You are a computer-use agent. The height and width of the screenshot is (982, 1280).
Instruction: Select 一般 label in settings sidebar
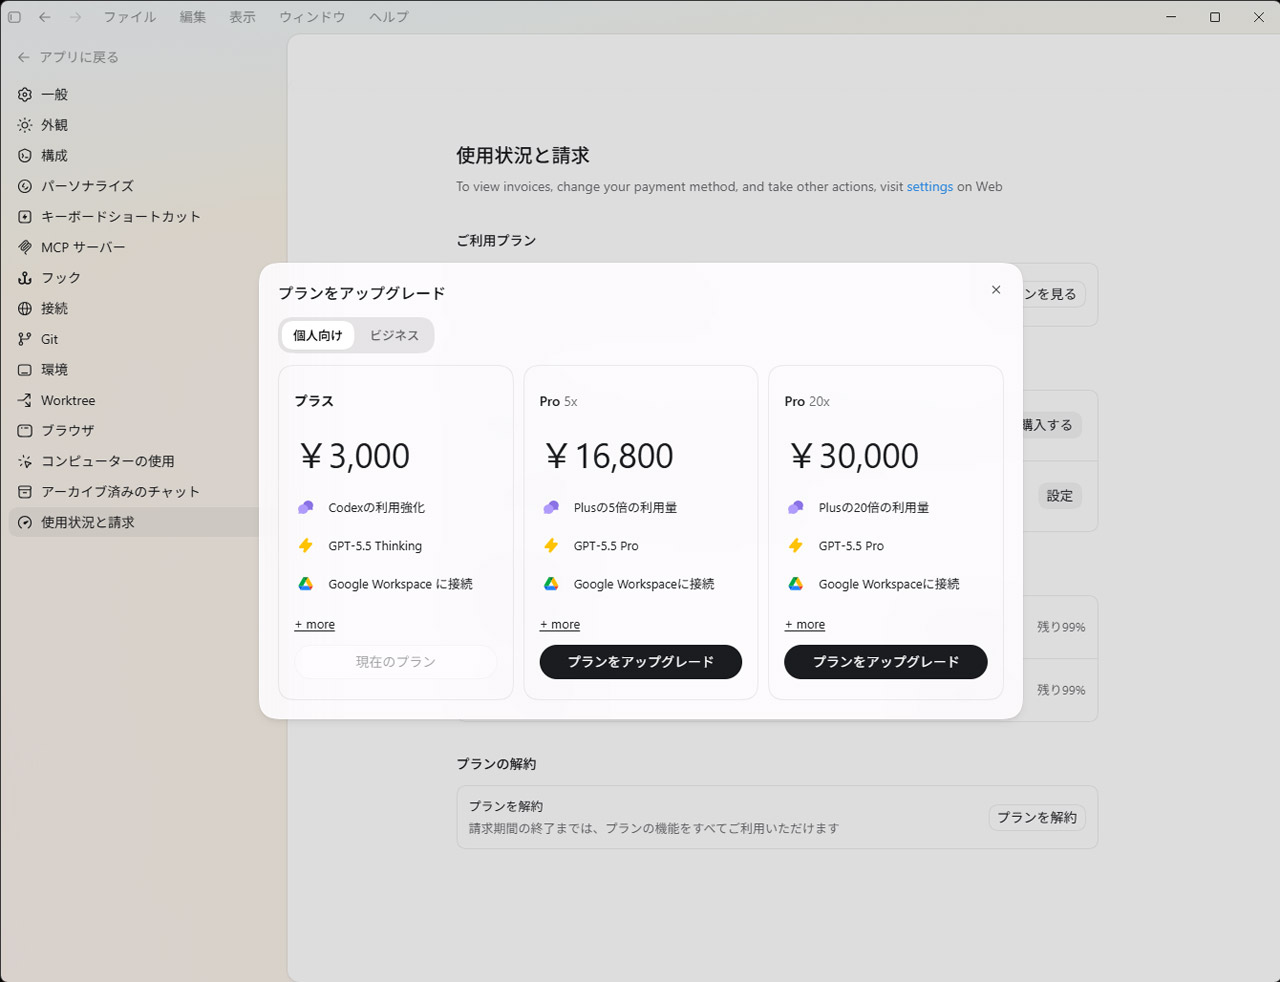(55, 94)
